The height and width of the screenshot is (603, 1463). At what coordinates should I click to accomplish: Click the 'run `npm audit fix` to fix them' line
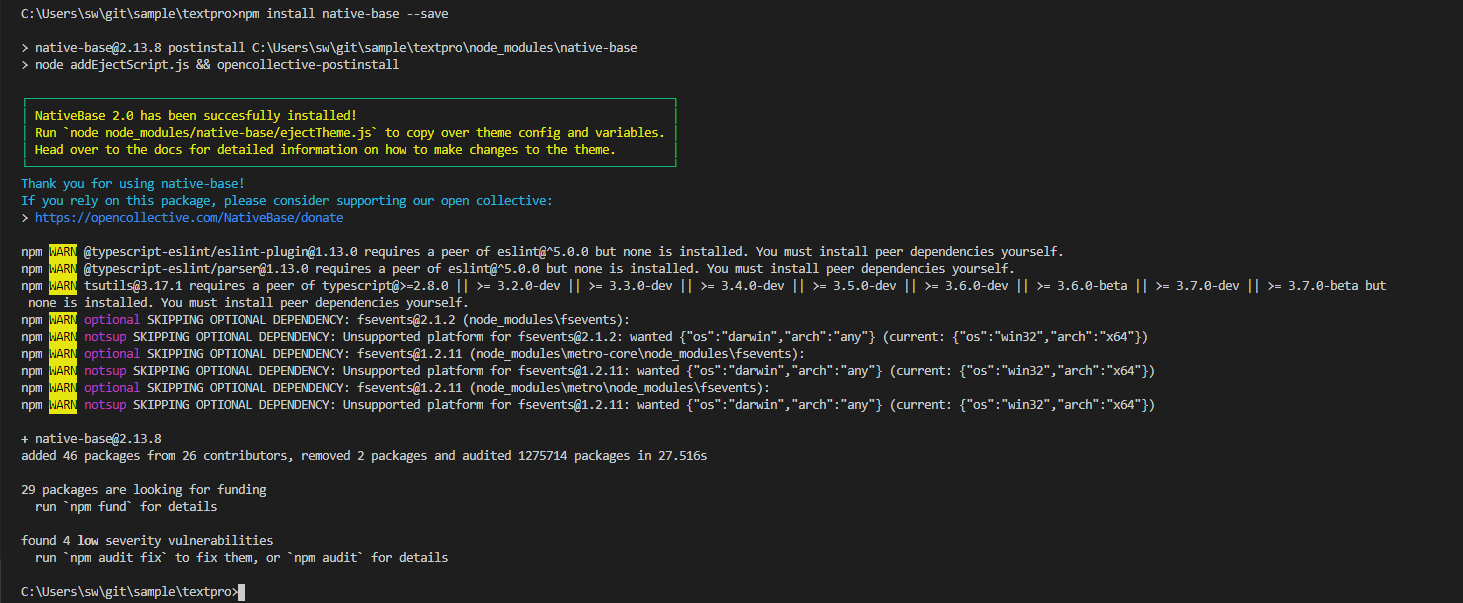241,558
